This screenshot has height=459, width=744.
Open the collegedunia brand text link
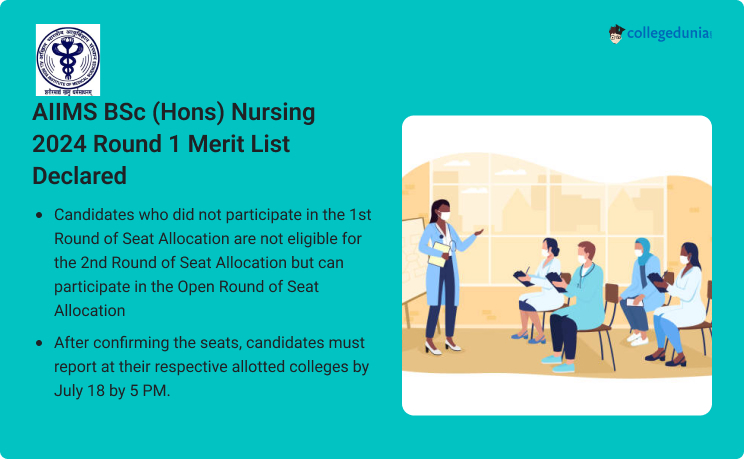pos(669,34)
